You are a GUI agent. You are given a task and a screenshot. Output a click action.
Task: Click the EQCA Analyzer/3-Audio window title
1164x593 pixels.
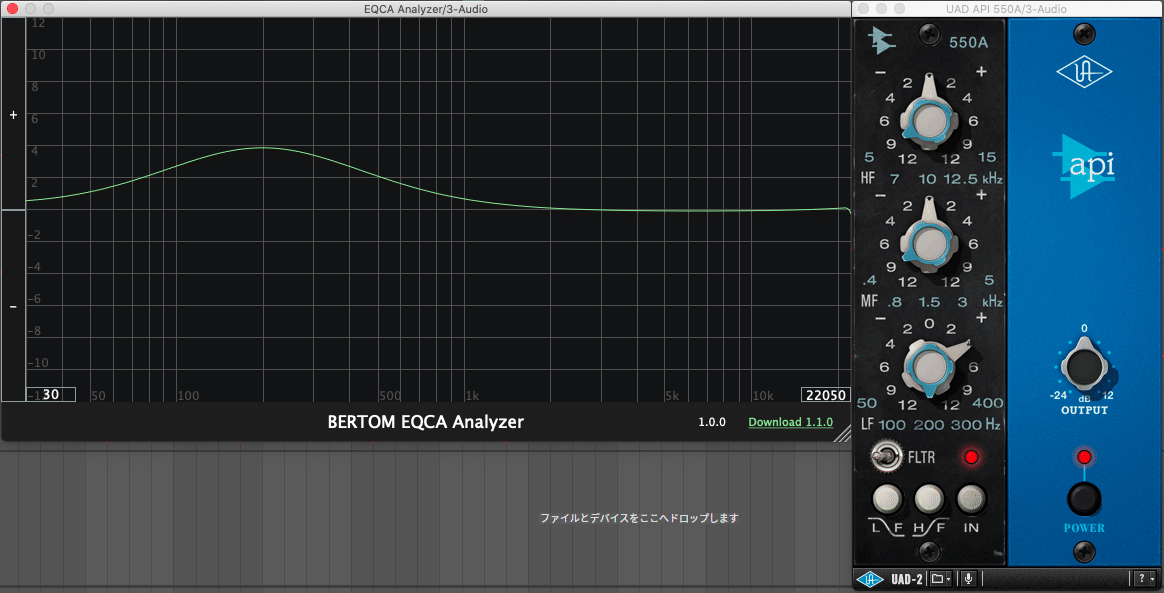pyautogui.click(x=425, y=9)
